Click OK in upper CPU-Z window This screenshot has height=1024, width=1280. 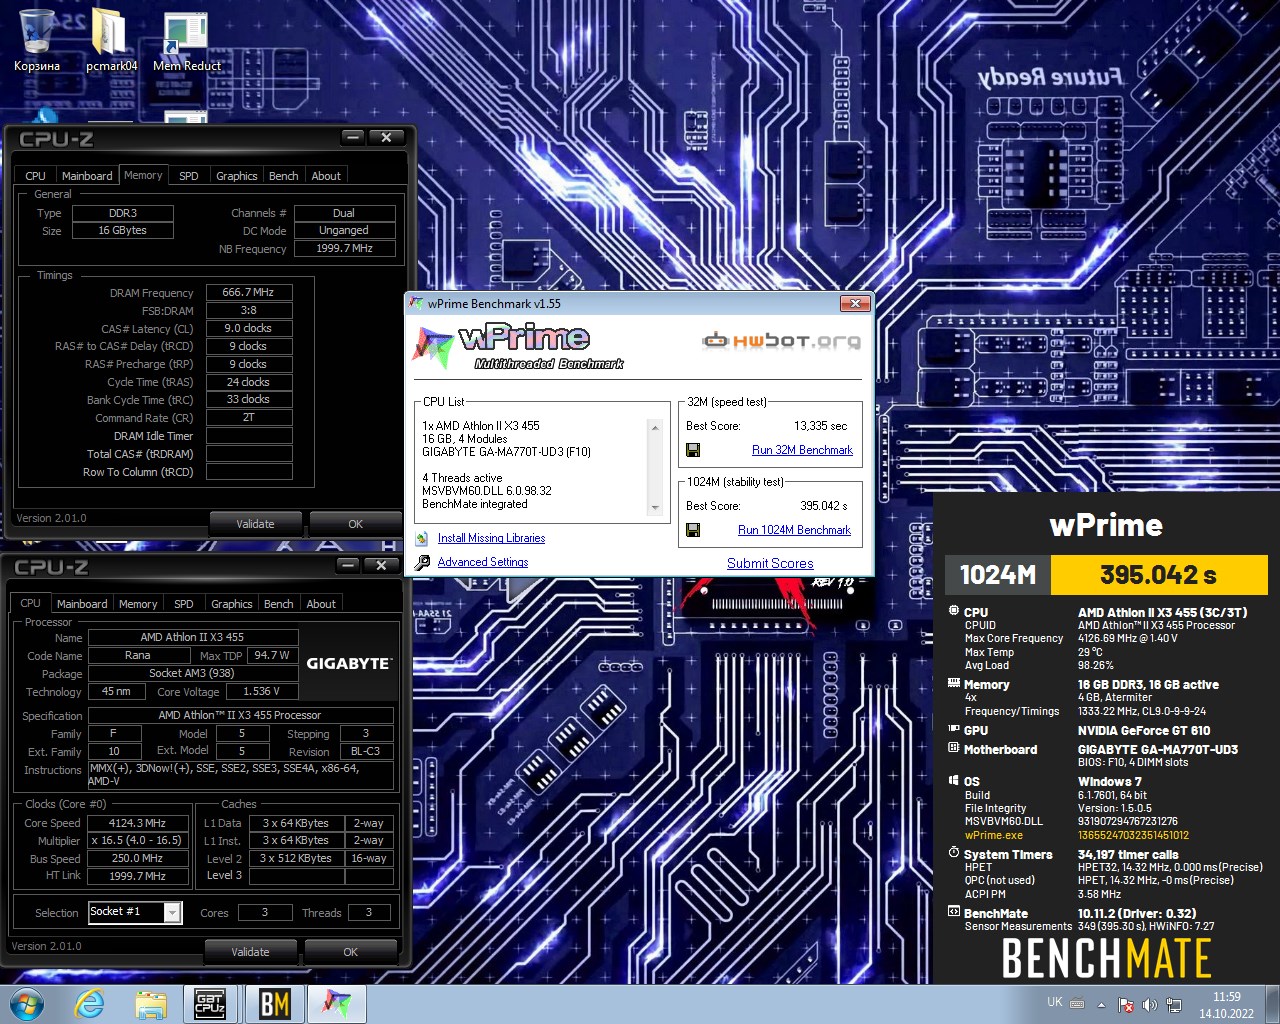coord(355,524)
